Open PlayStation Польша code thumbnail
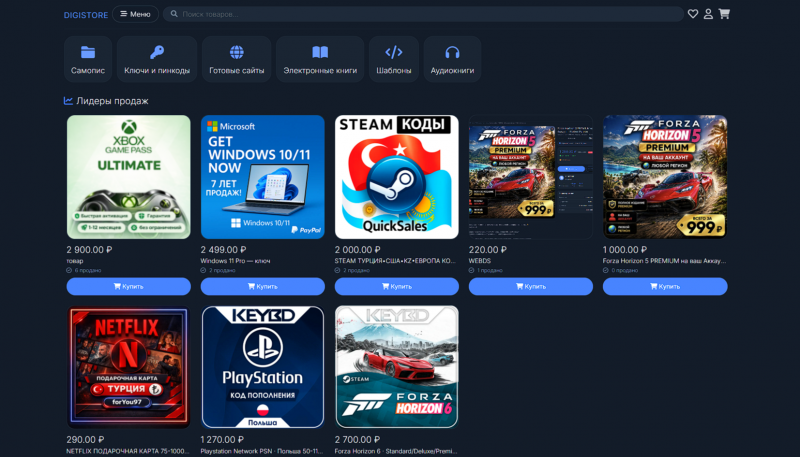This screenshot has width=800, height=457. (x=263, y=367)
